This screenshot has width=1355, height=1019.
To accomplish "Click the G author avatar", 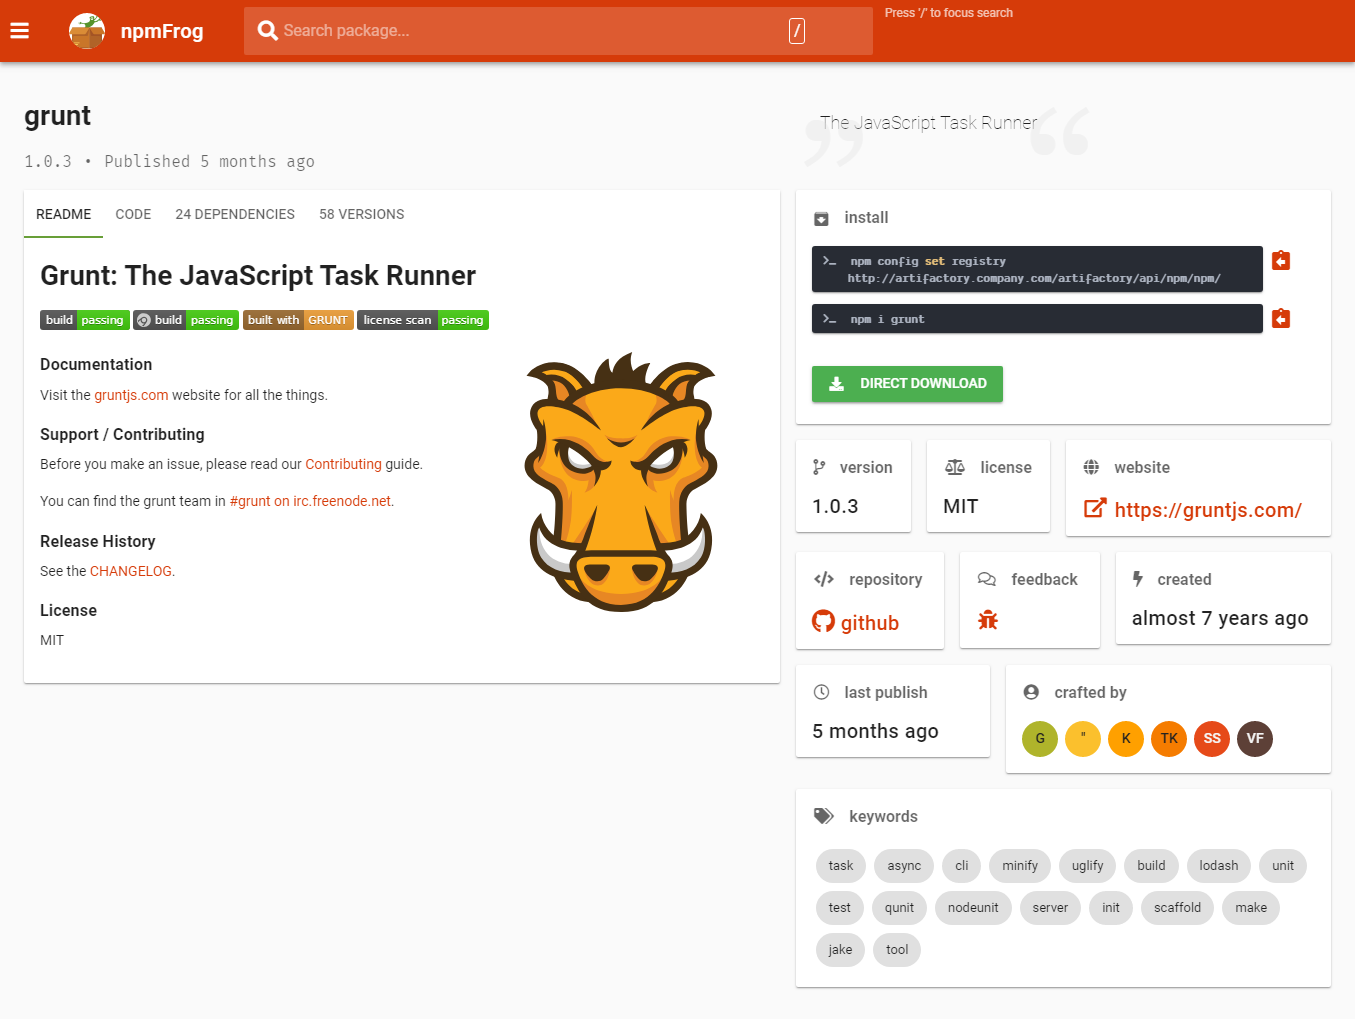I will [1040, 739].
